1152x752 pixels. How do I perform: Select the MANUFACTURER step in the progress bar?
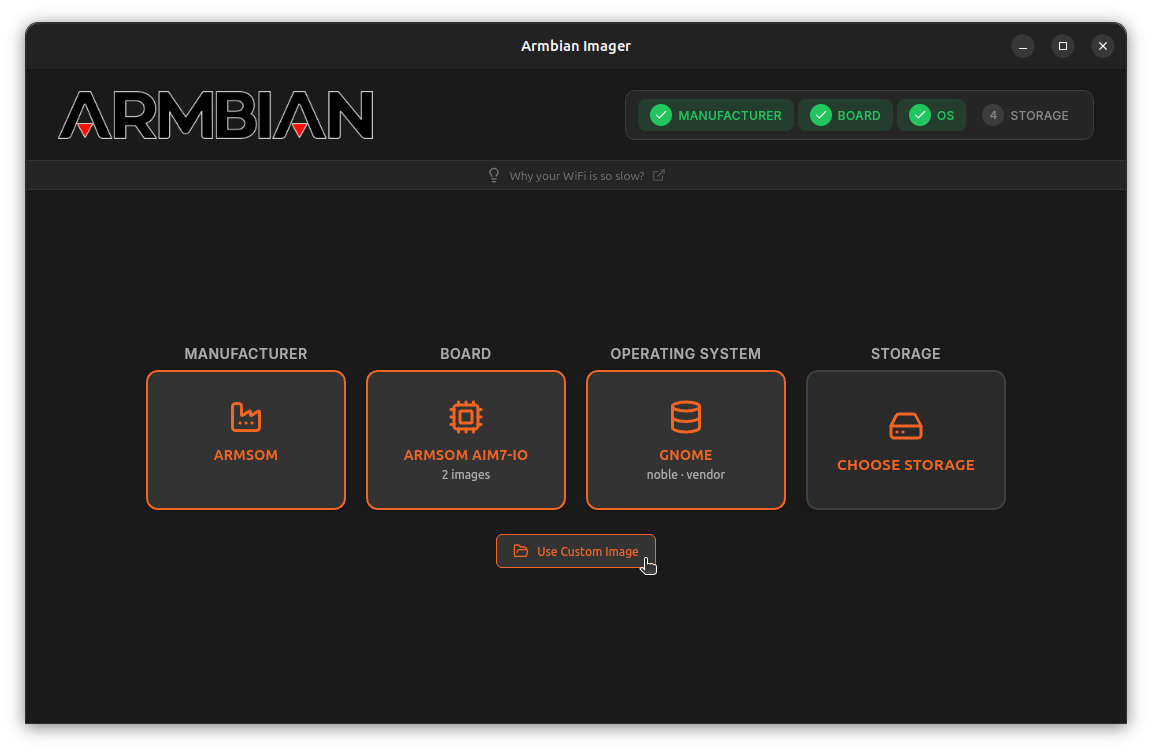pyautogui.click(x=715, y=114)
